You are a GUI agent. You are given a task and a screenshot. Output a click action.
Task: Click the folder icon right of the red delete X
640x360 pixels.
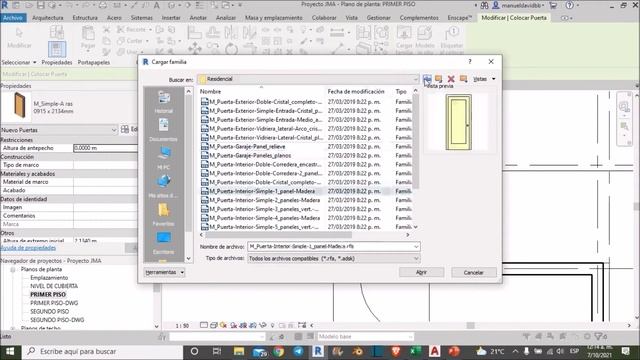[463, 78]
